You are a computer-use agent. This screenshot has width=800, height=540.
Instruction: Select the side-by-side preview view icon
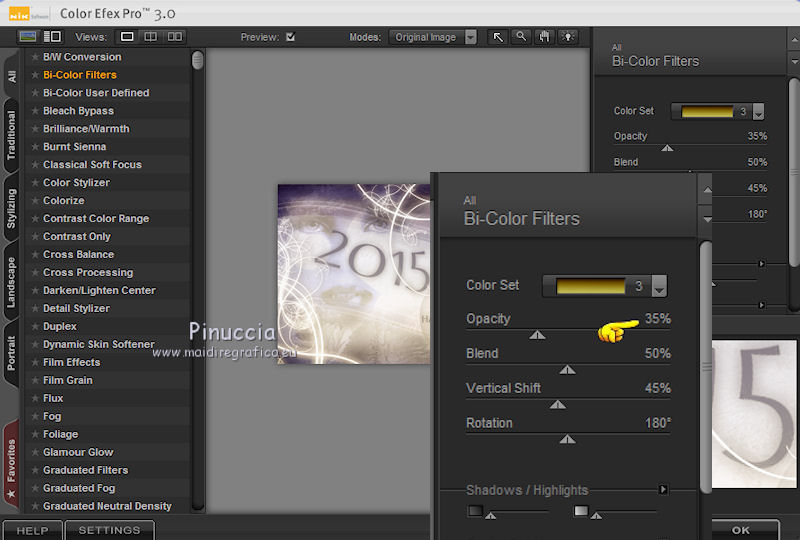click(175, 37)
